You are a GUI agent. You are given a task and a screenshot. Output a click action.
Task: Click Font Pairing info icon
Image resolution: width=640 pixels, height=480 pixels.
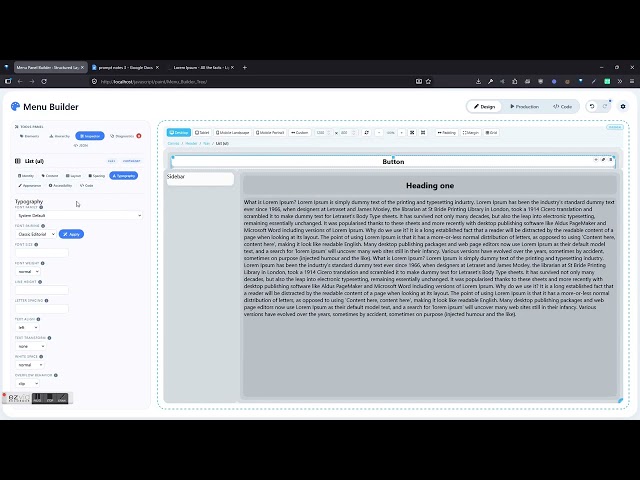(x=43, y=226)
